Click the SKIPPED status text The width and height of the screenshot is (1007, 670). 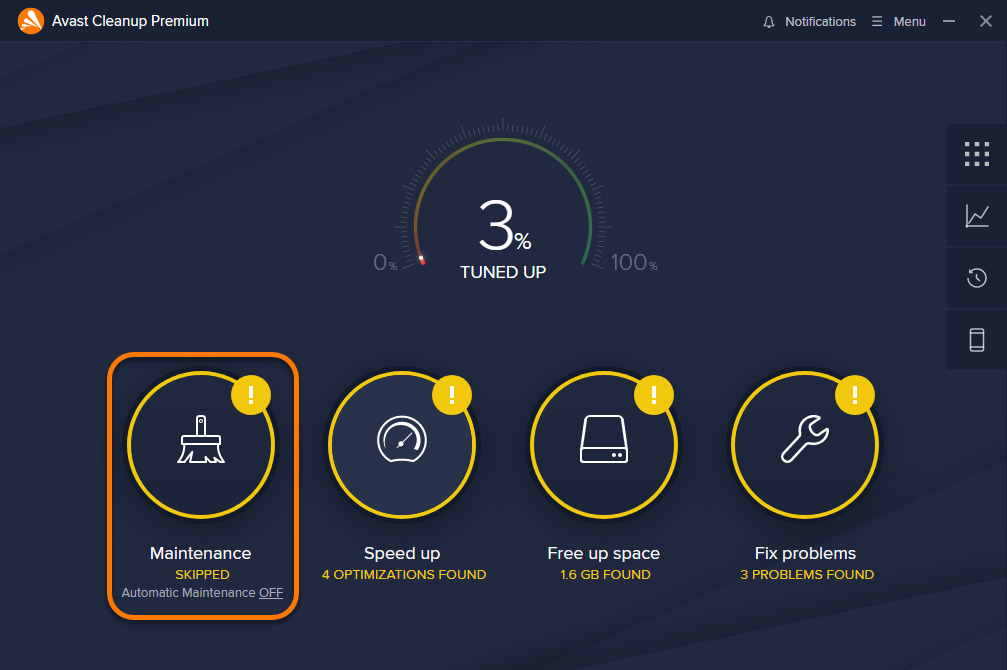click(202, 575)
